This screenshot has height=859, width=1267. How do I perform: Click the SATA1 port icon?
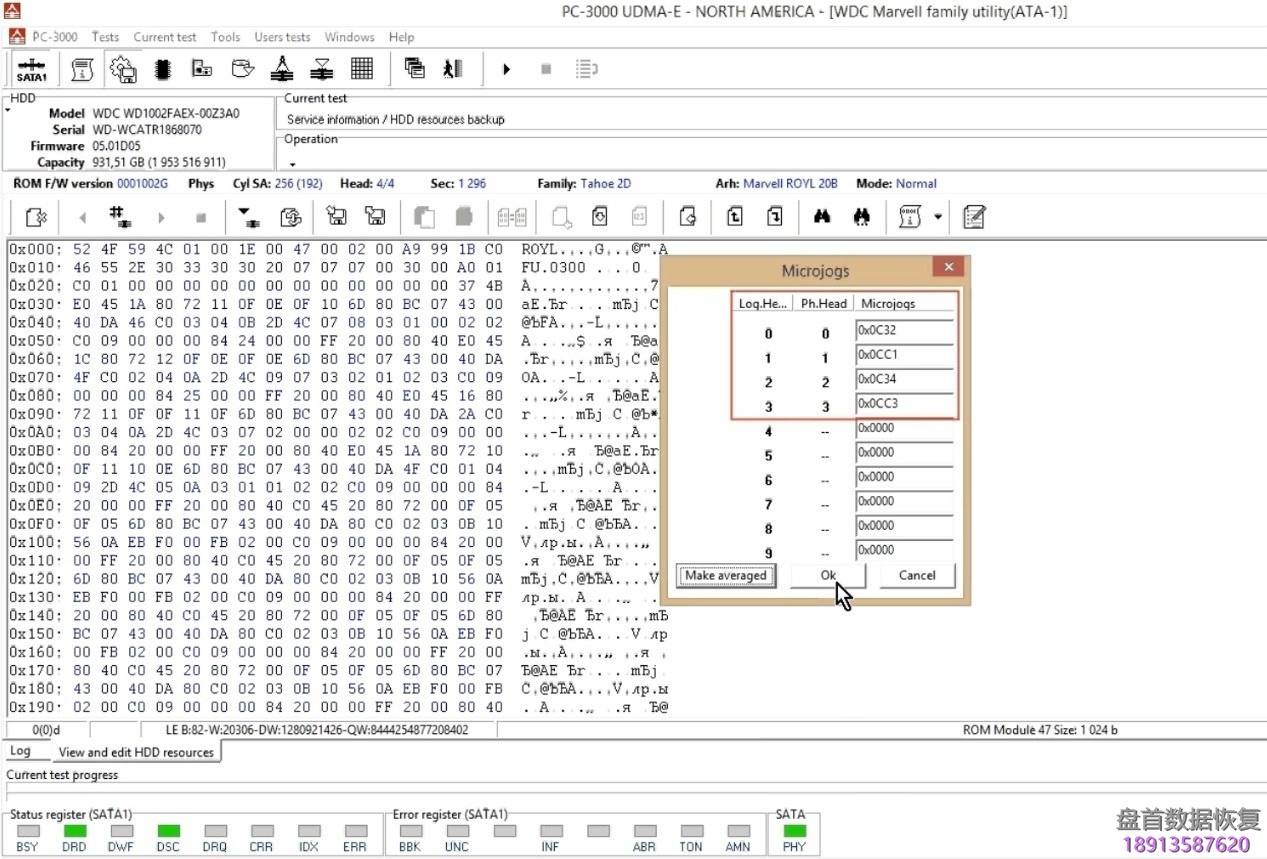[31, 69]
